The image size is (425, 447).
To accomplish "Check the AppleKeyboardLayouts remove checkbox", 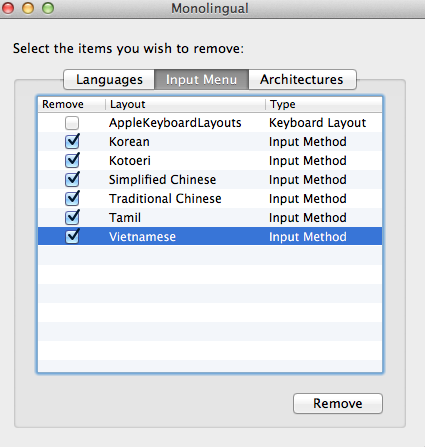I will [x=72, y=123].
